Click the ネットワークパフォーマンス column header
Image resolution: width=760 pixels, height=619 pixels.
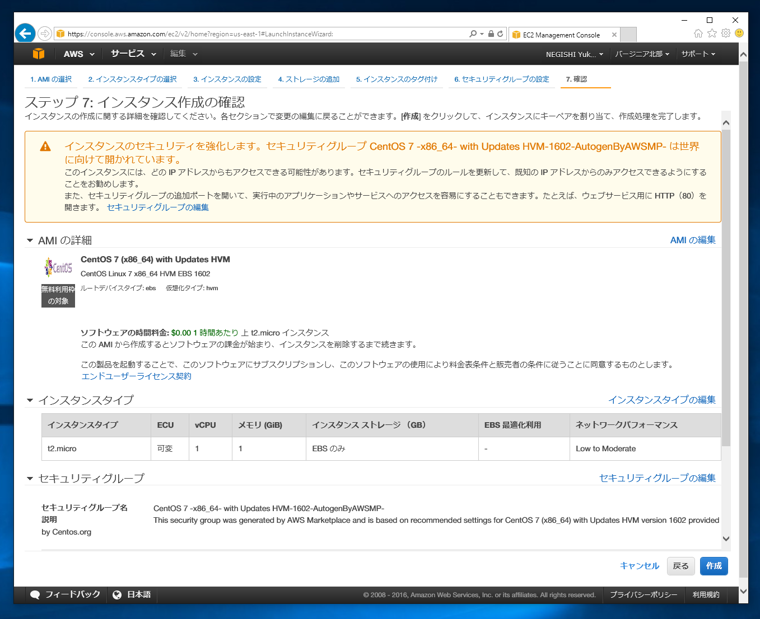(645, 425)
